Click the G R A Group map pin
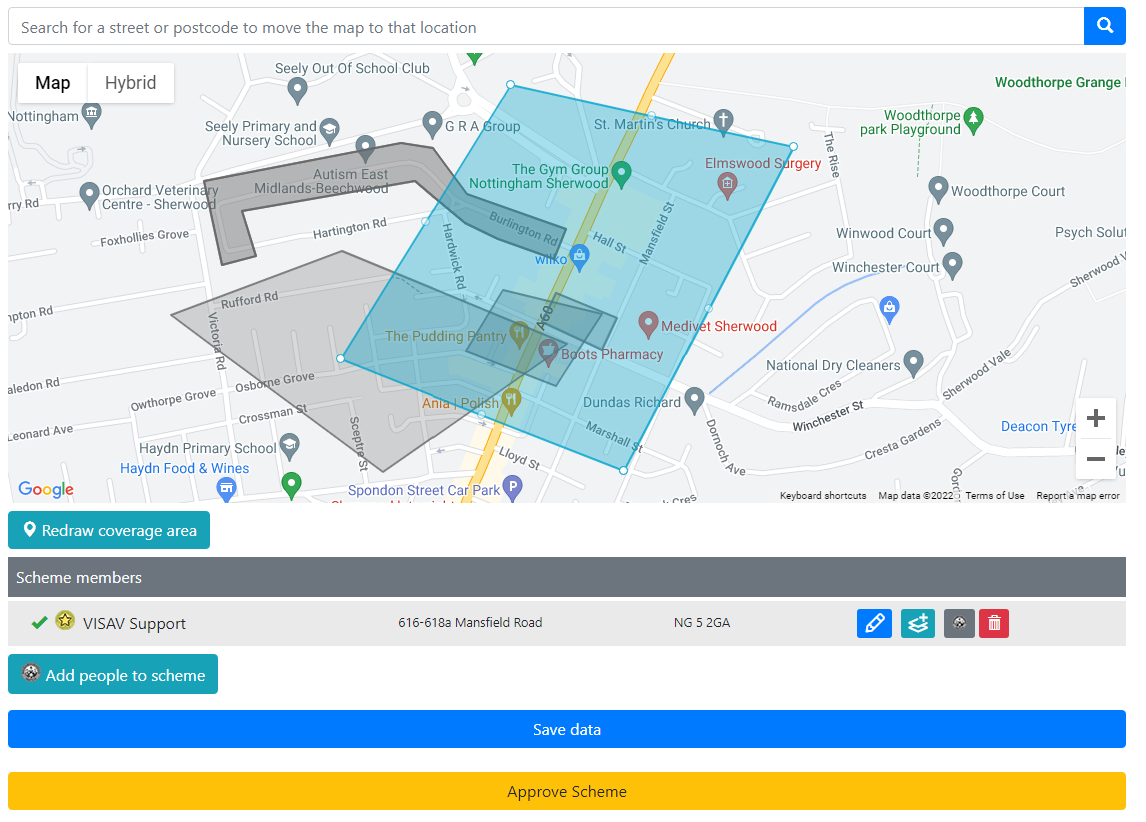The image size is (1146, 822). coord(433,124)
